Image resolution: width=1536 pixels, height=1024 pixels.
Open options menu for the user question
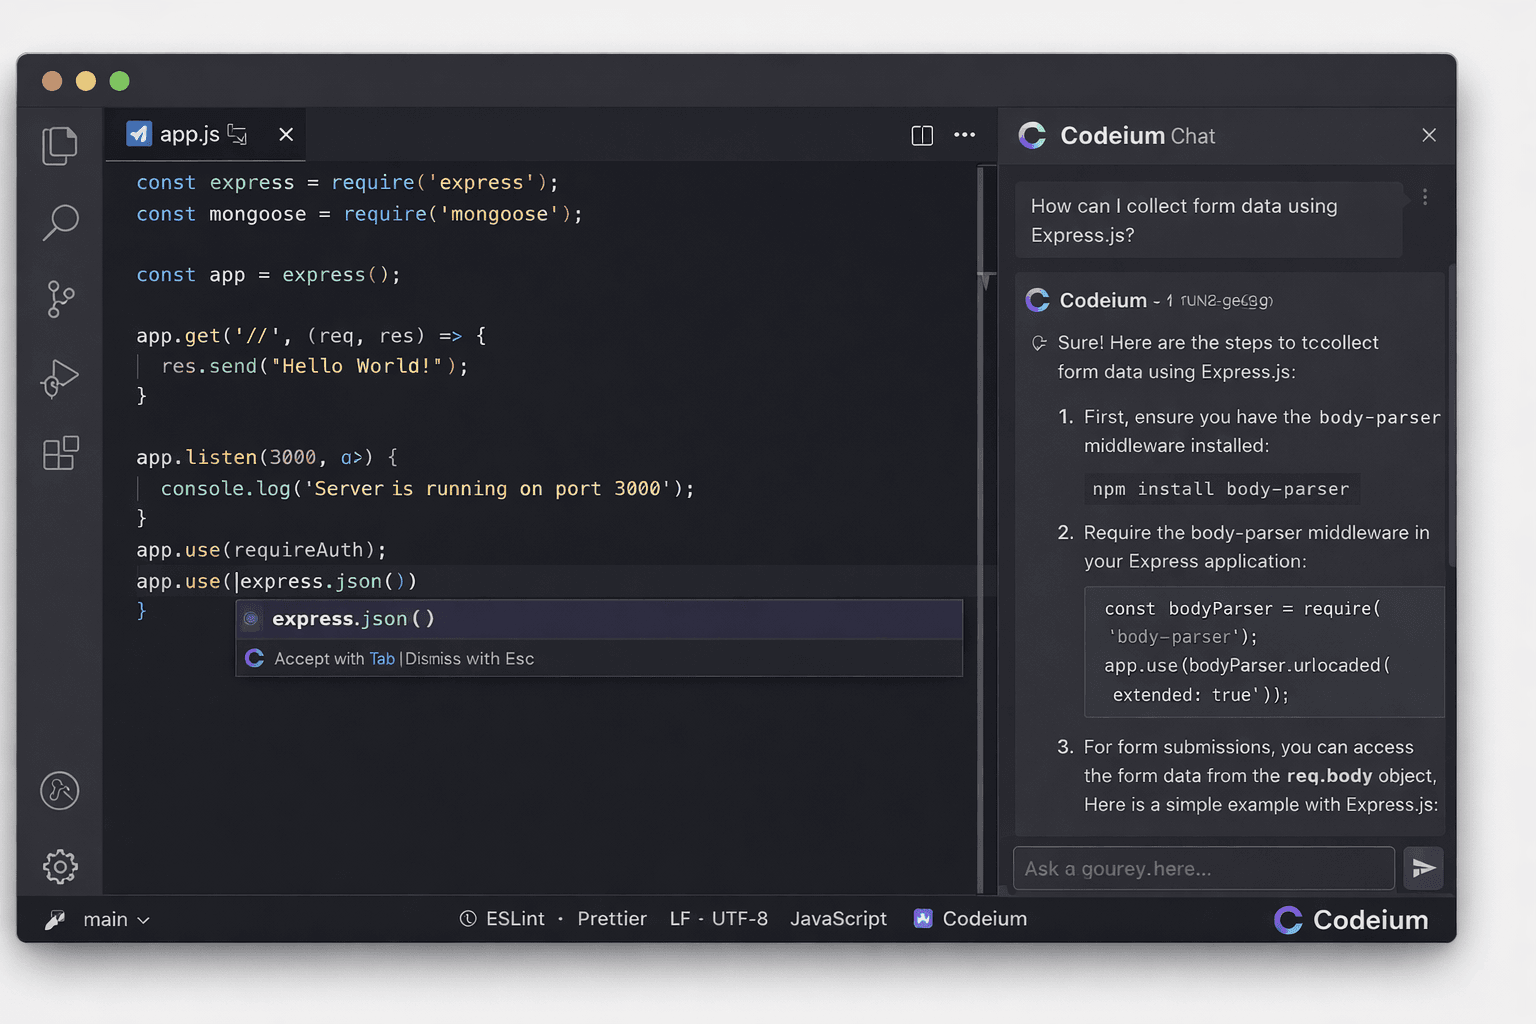[1425, 197]
